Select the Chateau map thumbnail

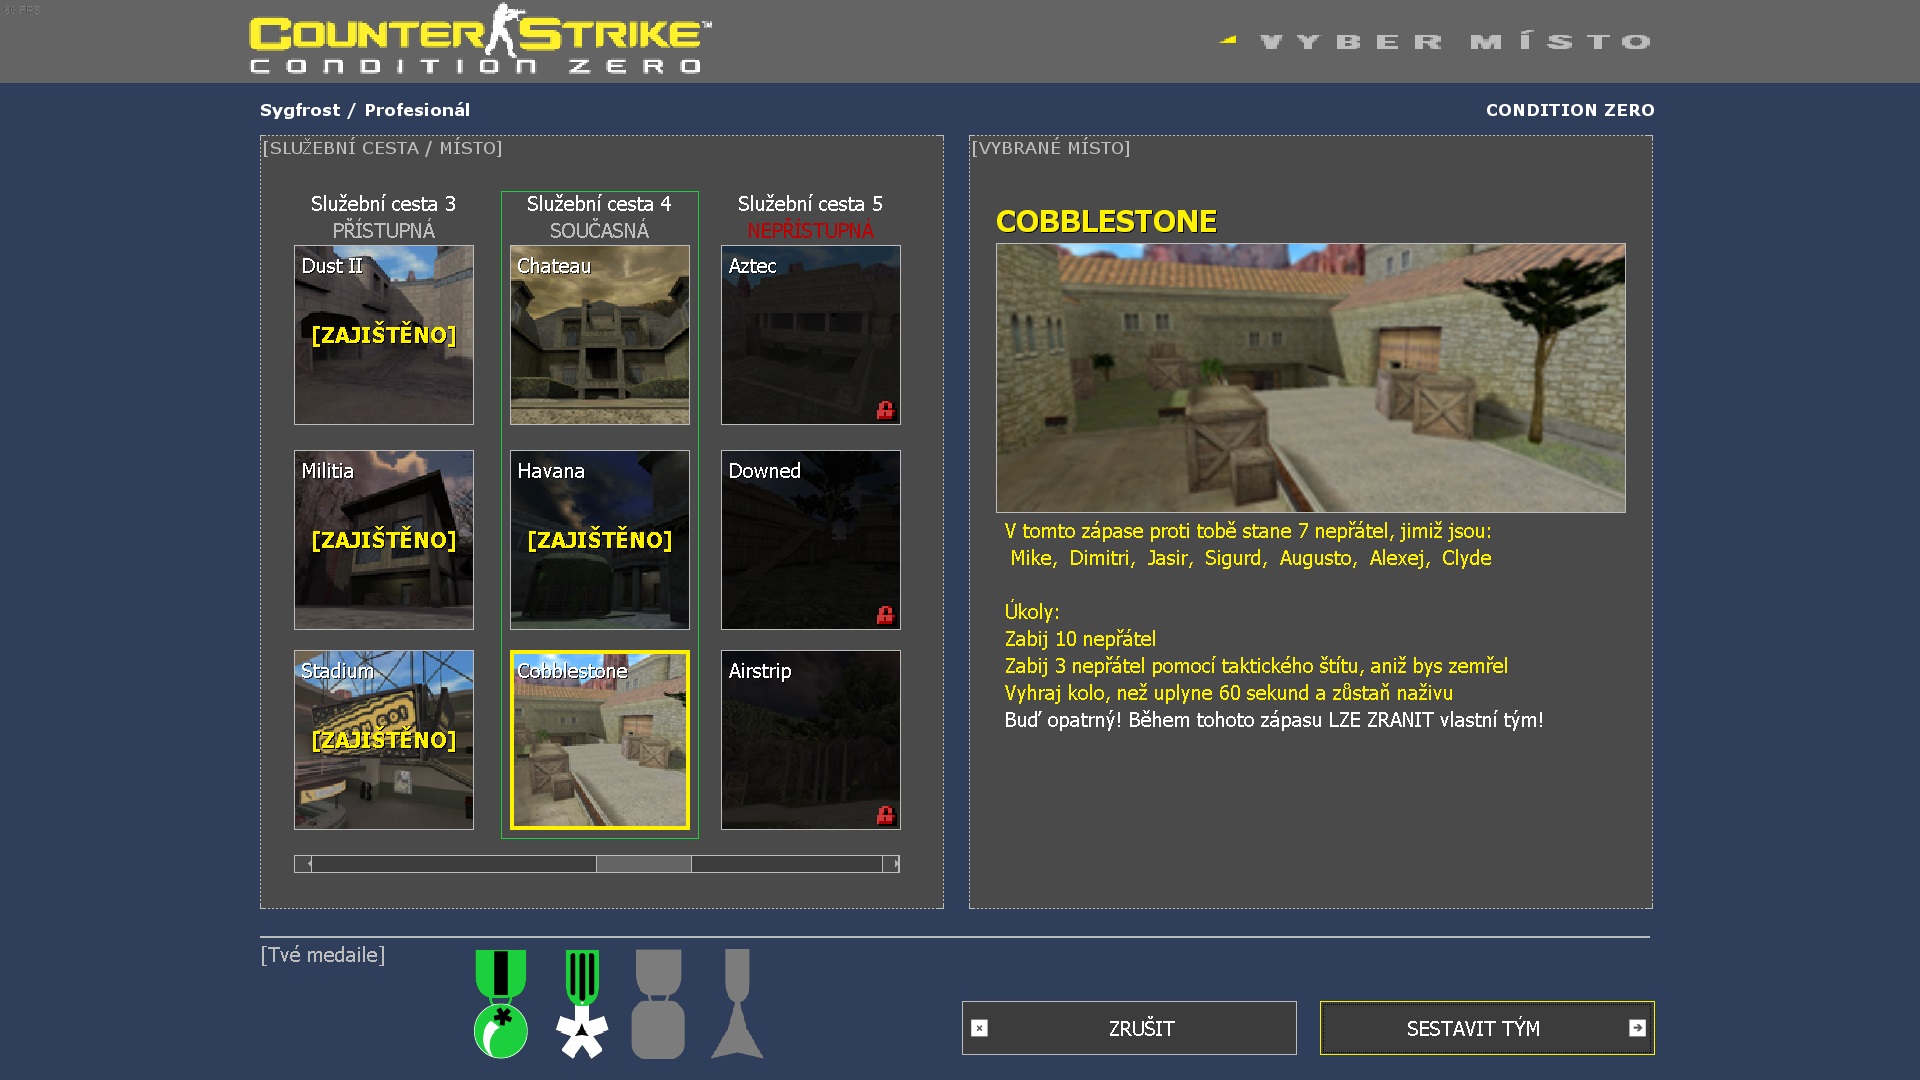(600, 335)
